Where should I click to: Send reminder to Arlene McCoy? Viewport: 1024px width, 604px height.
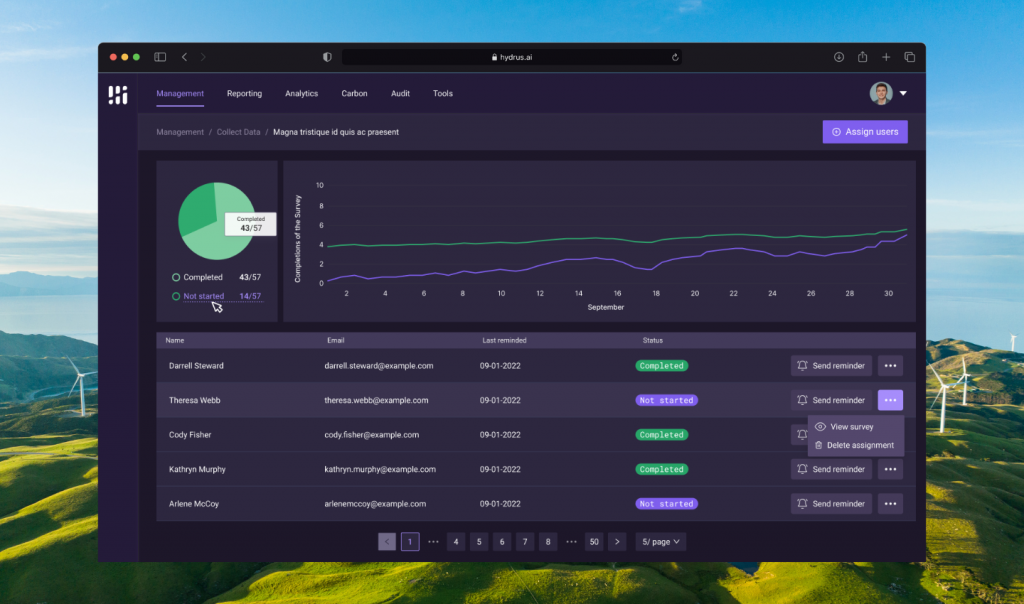coord(831,503)
